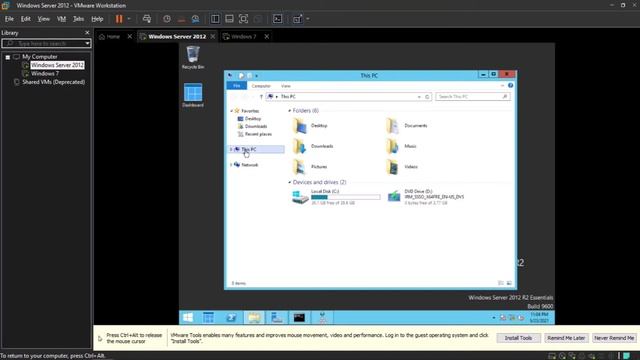The height and width of the screenshot is (360, 640).
Task: Open the snapshot manager icon
Action: click(x=196, y=19)
